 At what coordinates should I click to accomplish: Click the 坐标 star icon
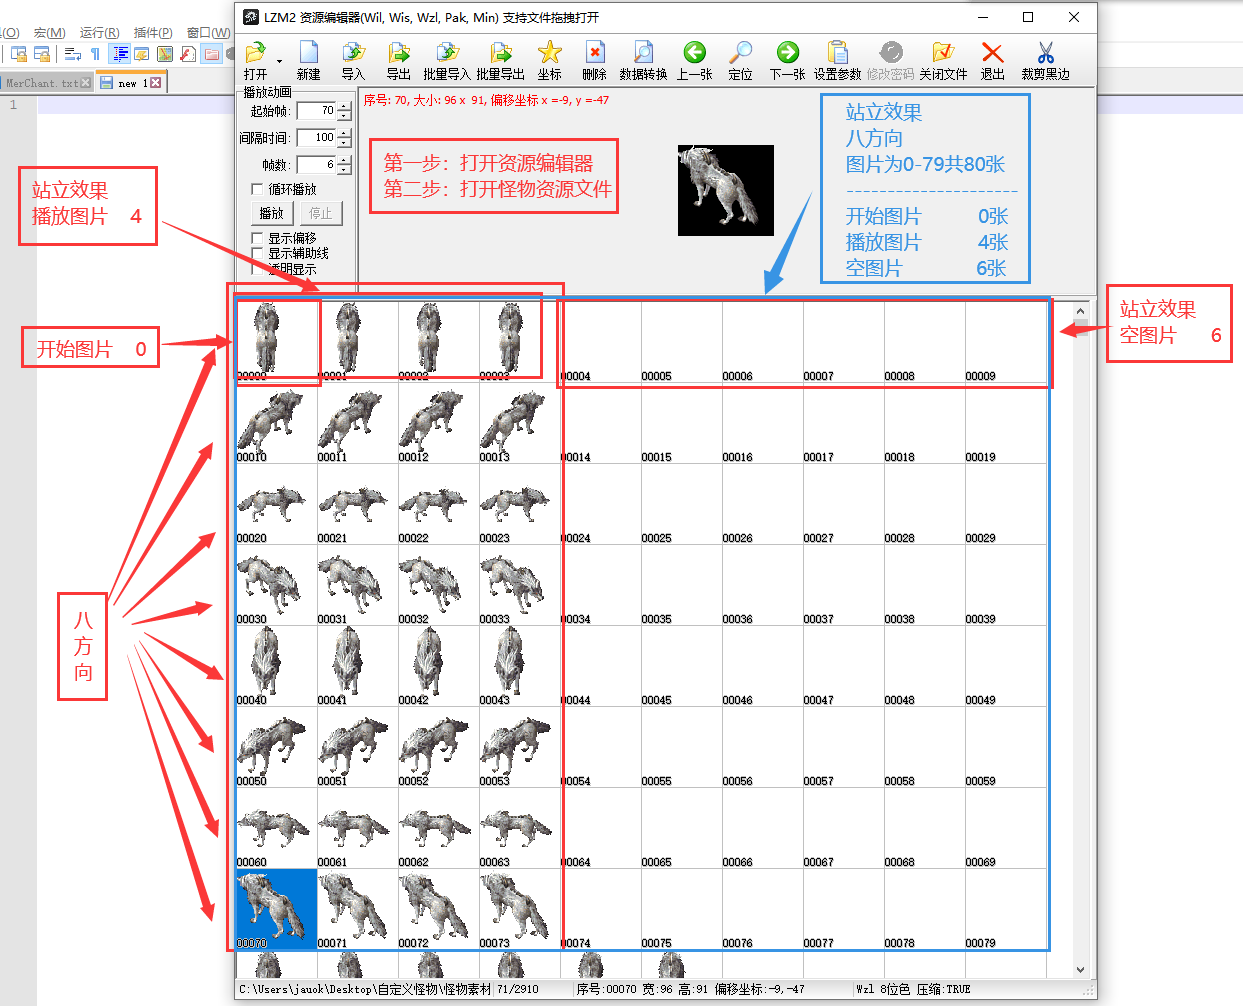549,53
